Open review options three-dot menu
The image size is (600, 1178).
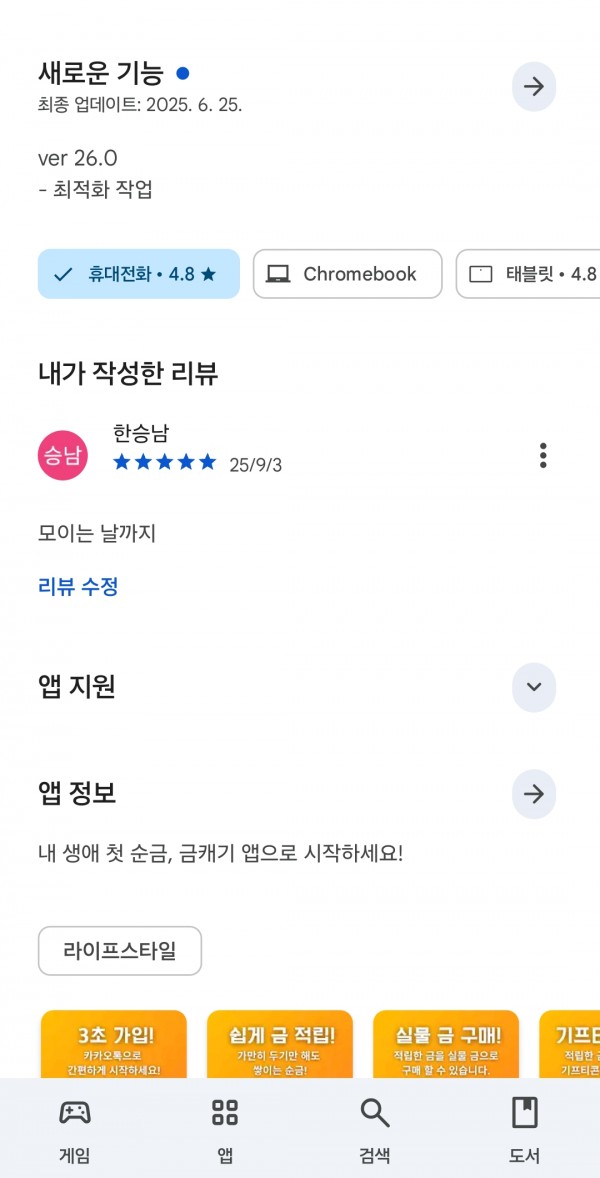543,455
